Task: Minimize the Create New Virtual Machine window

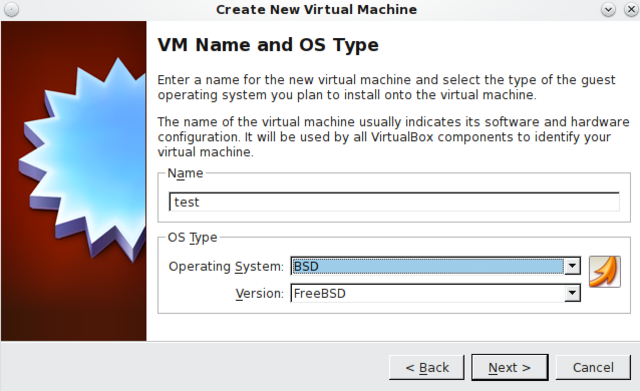Action: pyautogui.click(x=608, y=9)
